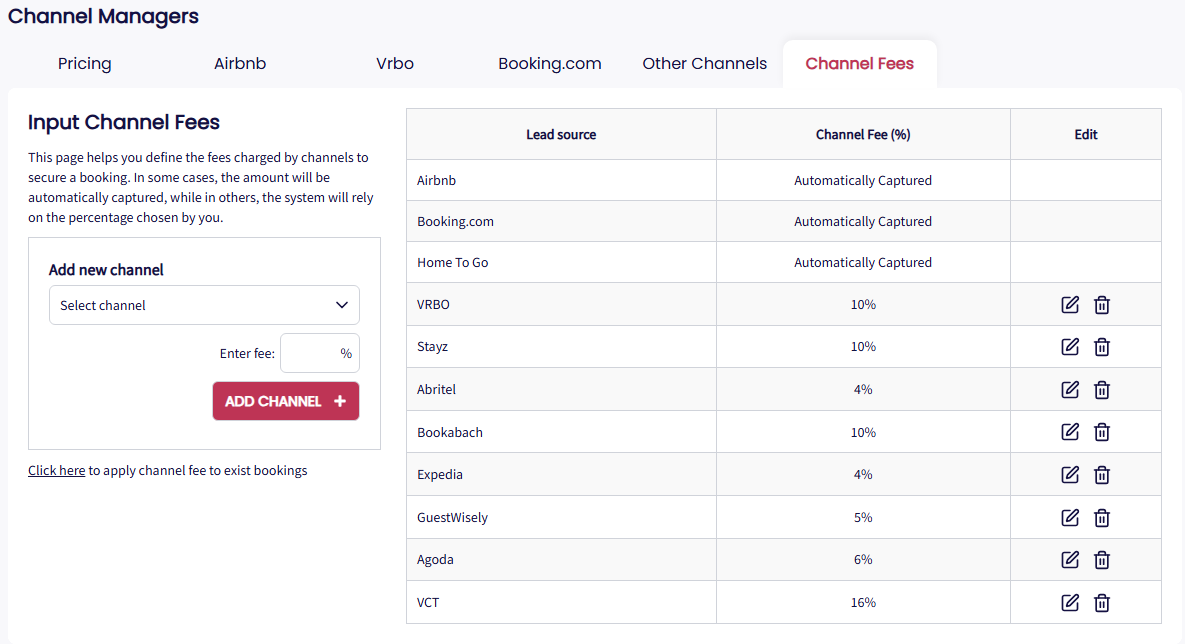The height and width of the screenshot is (644, 1185).
Task: Delete the Expedia channel row
Action: pos(1101,475)
